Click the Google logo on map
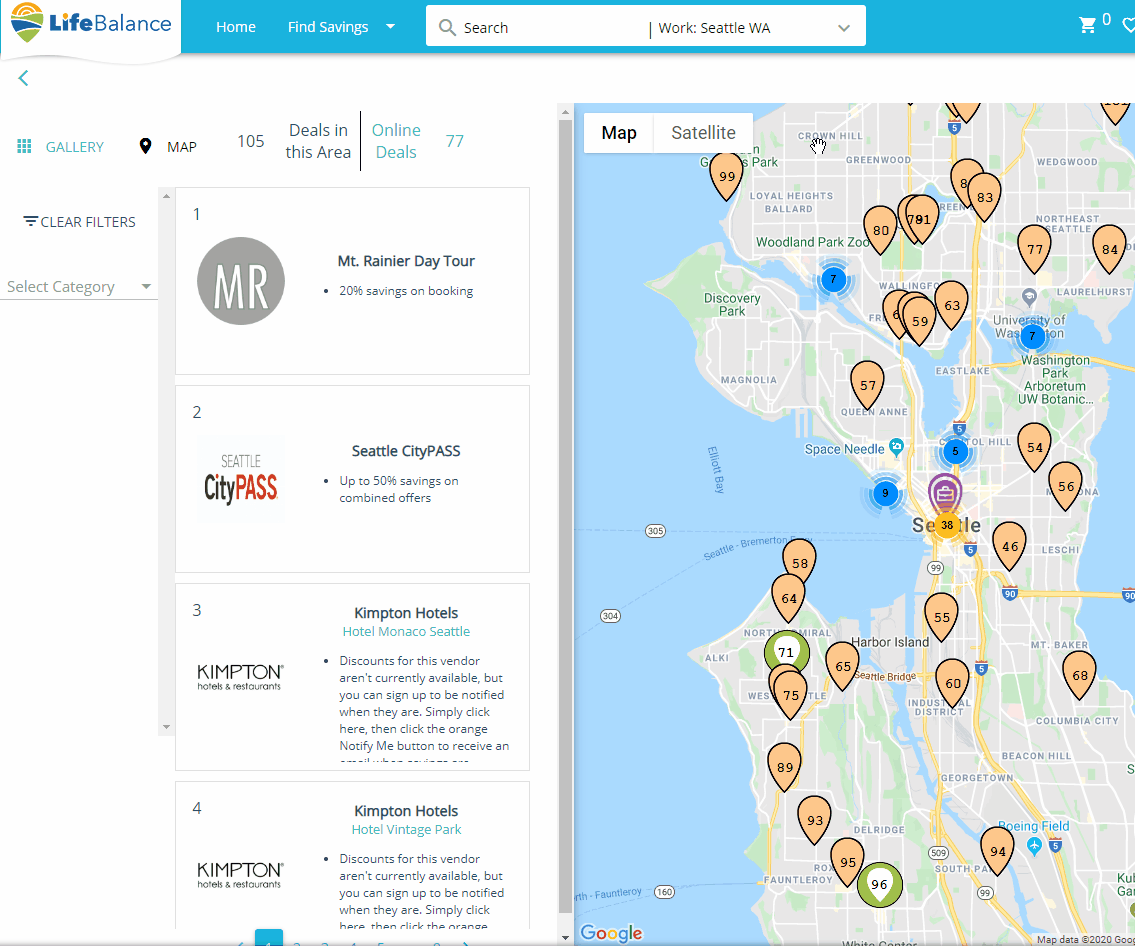The image size is (1135, 946). pyautogui.click(x=612, y=932)
